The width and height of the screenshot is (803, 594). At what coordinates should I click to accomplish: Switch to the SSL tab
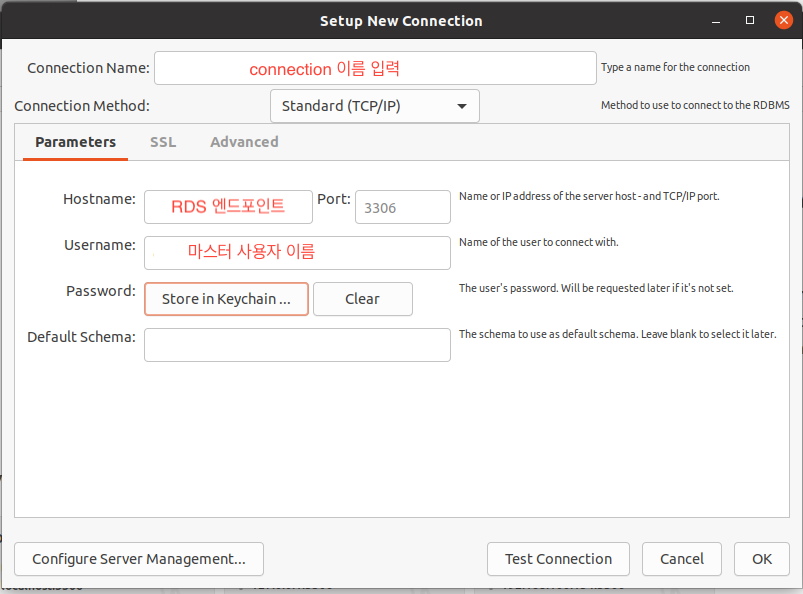pos(163,142)
